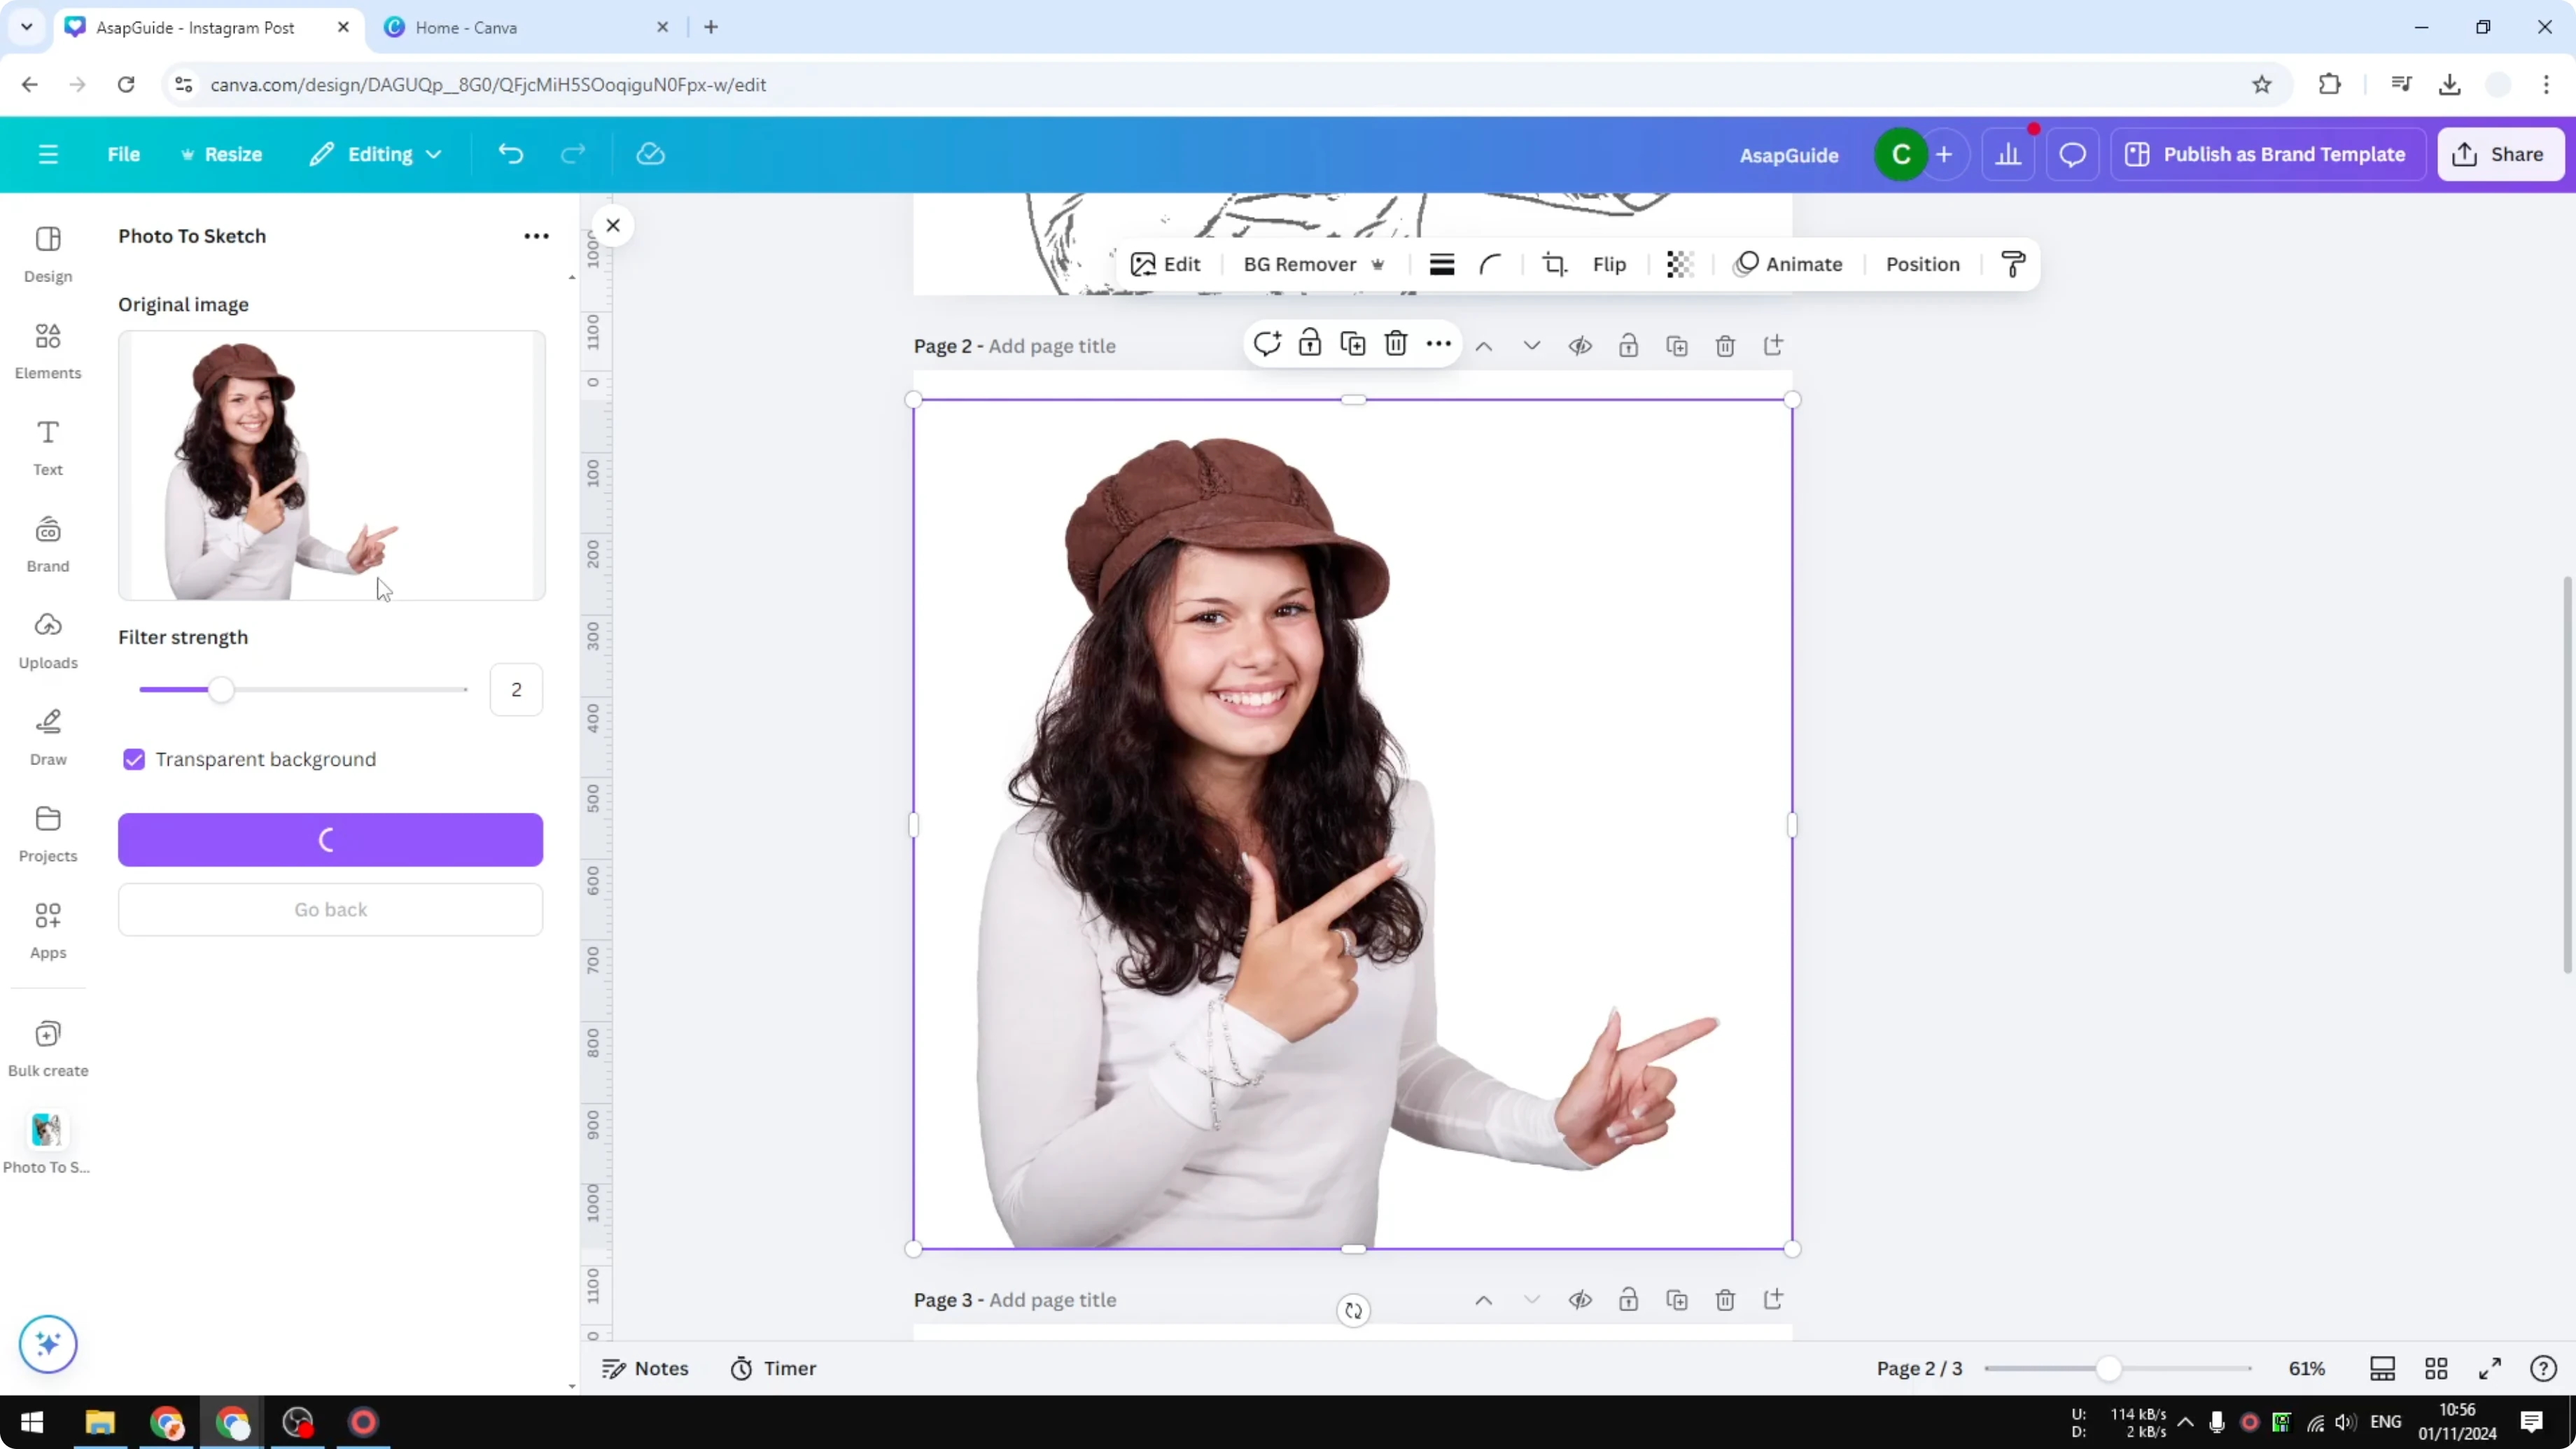Screen dimensions: 2576x1449
Task: Hide Page 2 with the eye icon
Action: [x=1580, y=345]
